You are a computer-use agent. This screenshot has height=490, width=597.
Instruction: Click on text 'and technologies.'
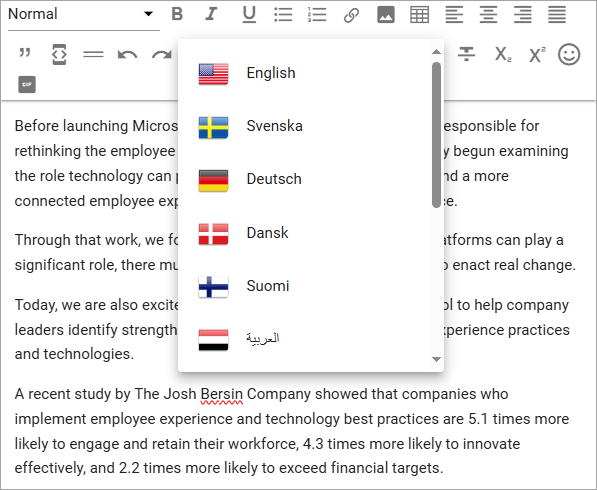(74, 354)
